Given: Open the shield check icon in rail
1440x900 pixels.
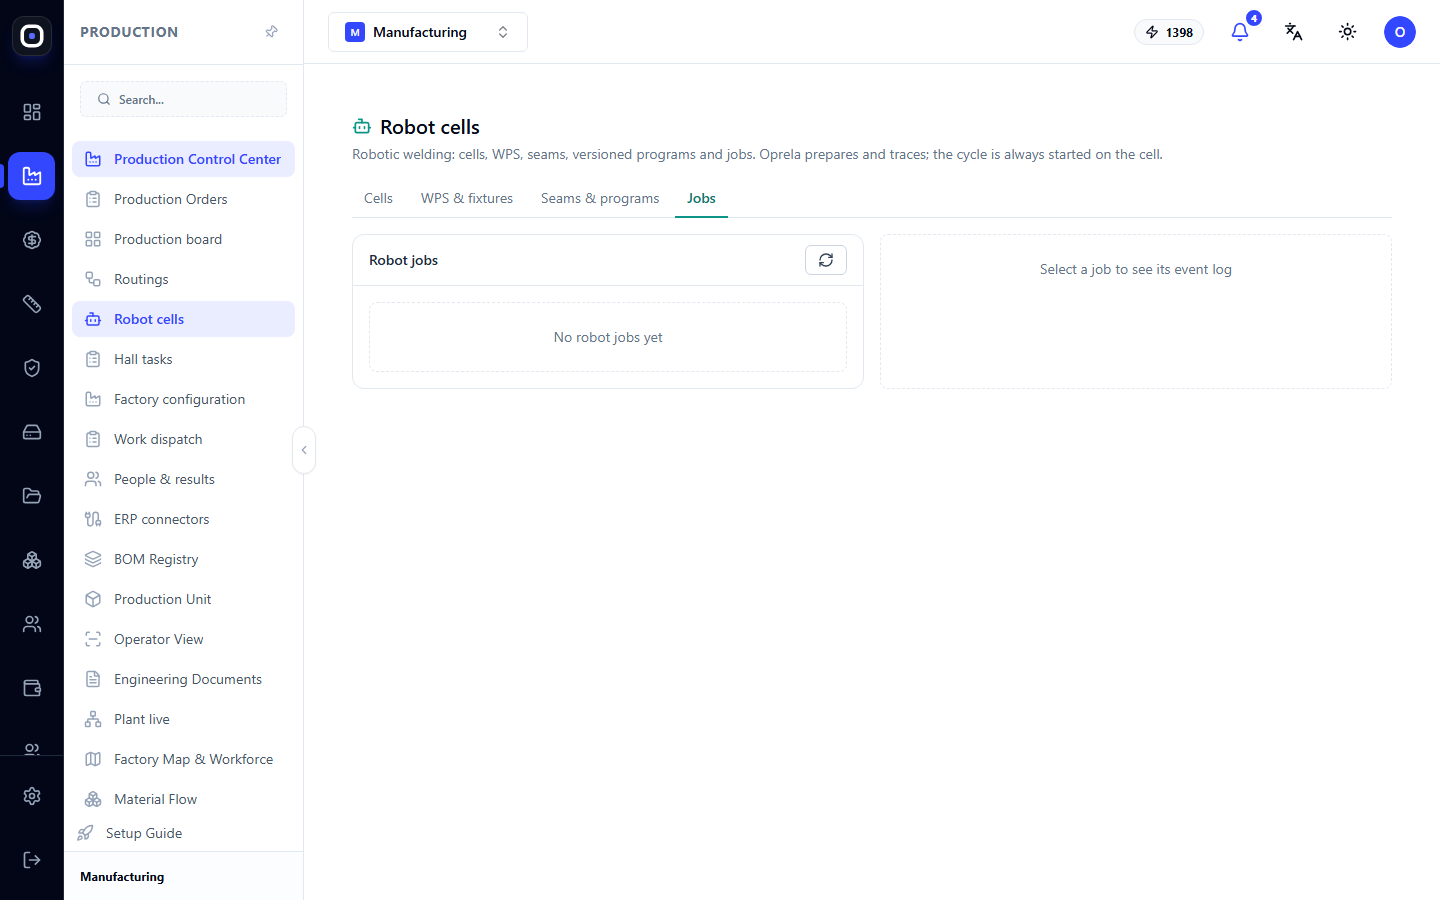Looking at the screenshot, I should pos(32,368).
